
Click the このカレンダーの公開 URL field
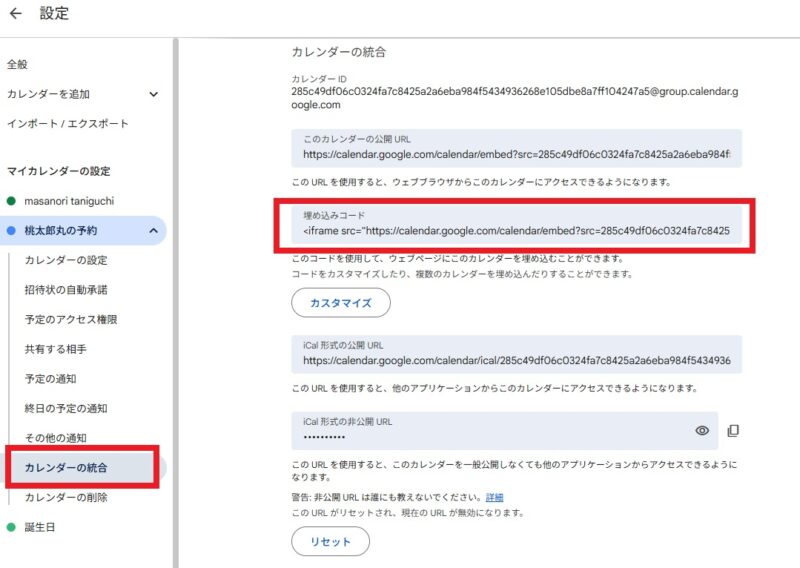(x=516, y=155)
